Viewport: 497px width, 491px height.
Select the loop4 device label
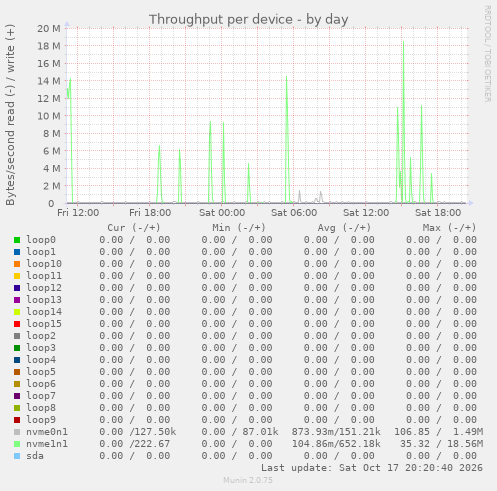(41, 360)
